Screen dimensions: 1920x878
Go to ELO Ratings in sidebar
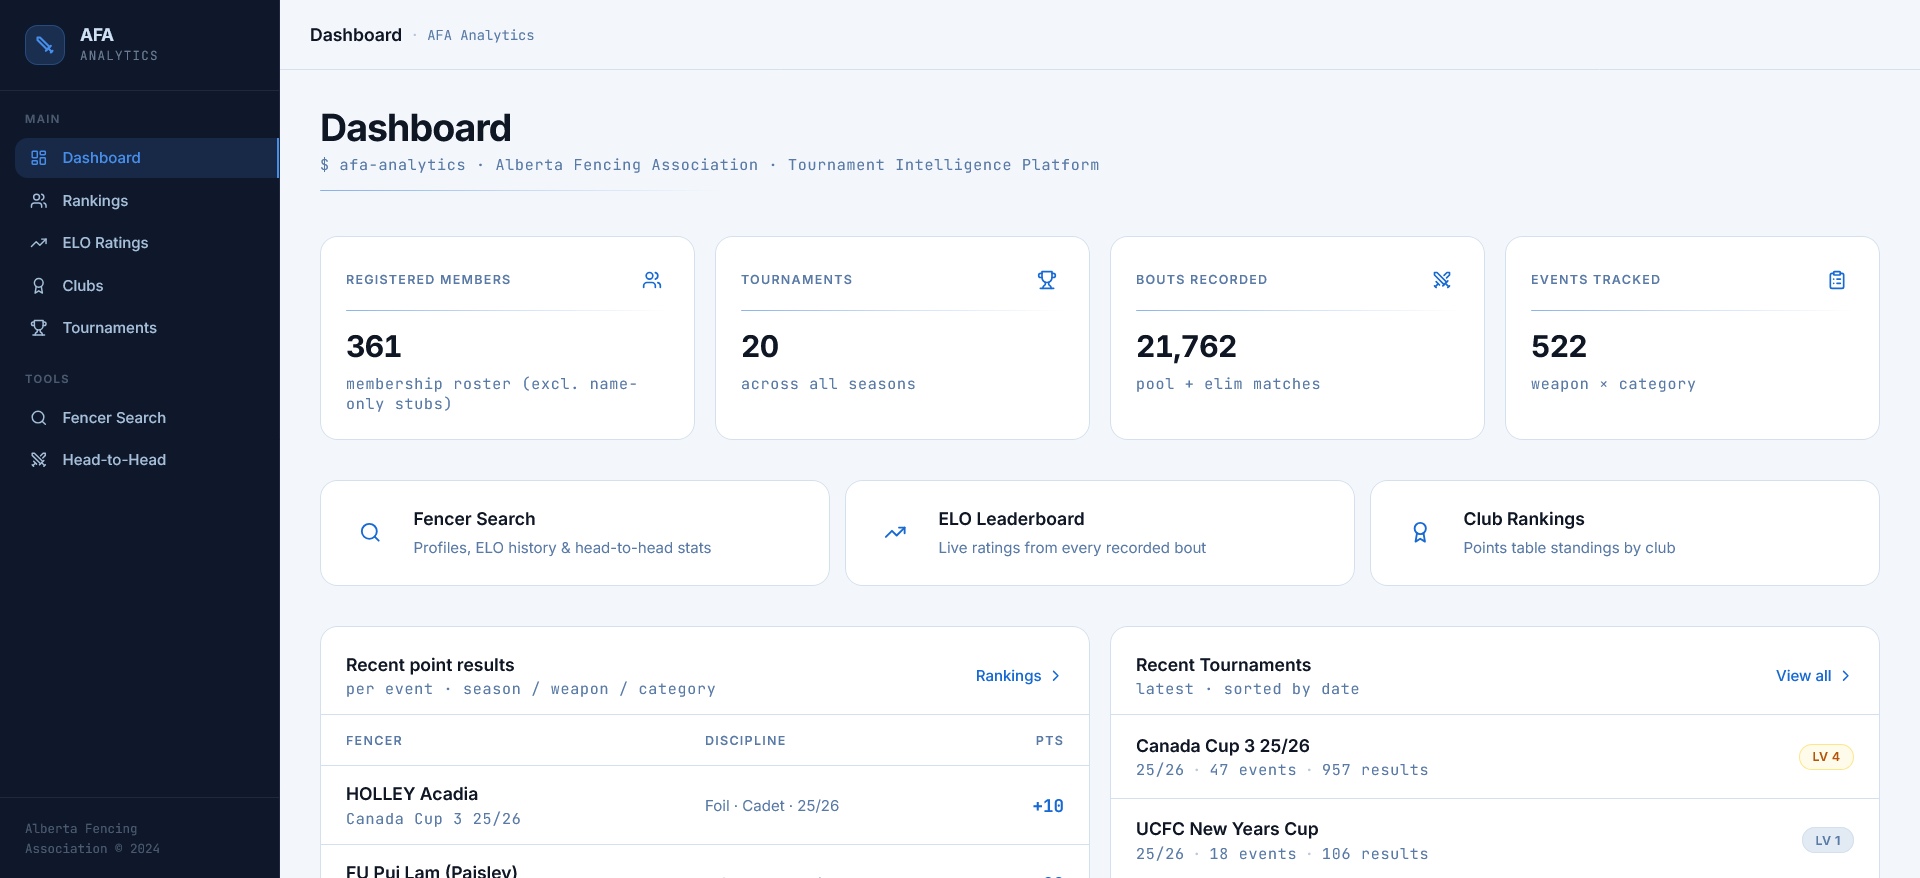(147, 243)
